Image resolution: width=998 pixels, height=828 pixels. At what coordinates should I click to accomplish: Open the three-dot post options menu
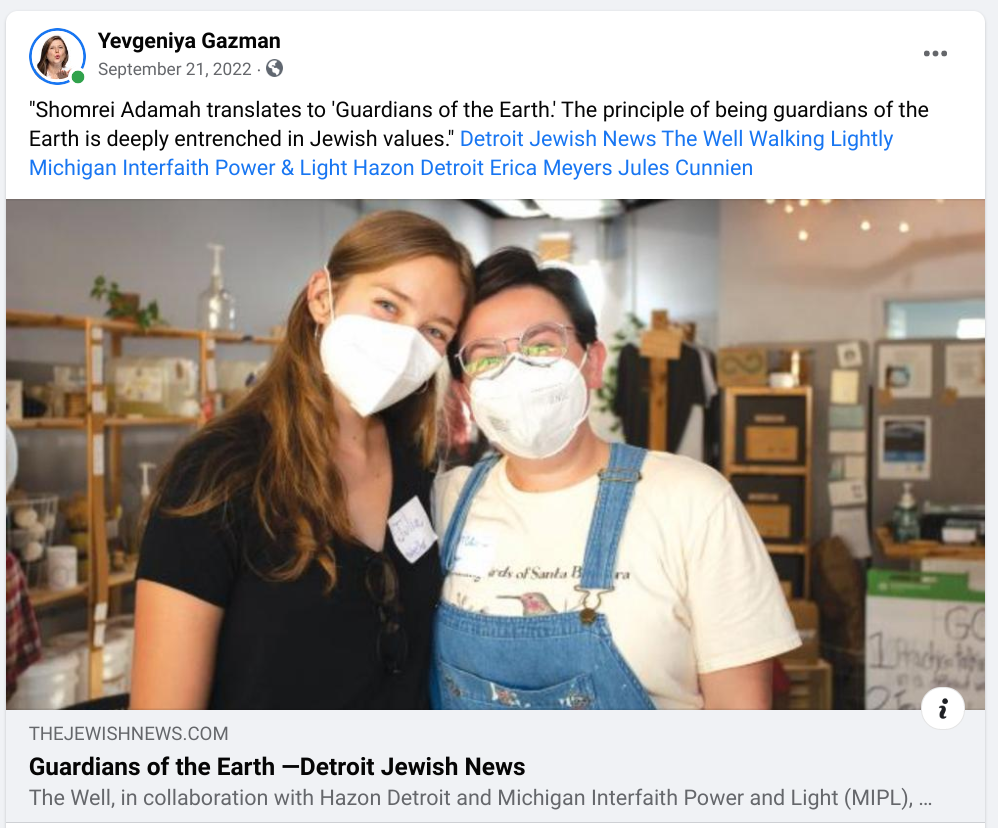pyautogui.click(x=935, y=53)
